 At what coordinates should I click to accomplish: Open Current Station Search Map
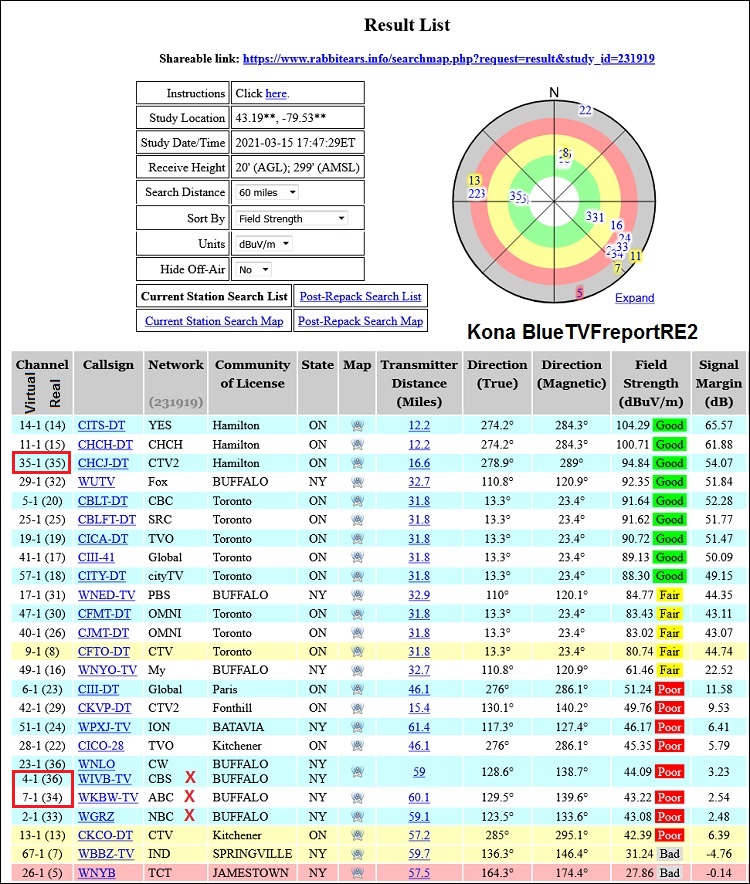pyautogui.click(x=214, y=321)
